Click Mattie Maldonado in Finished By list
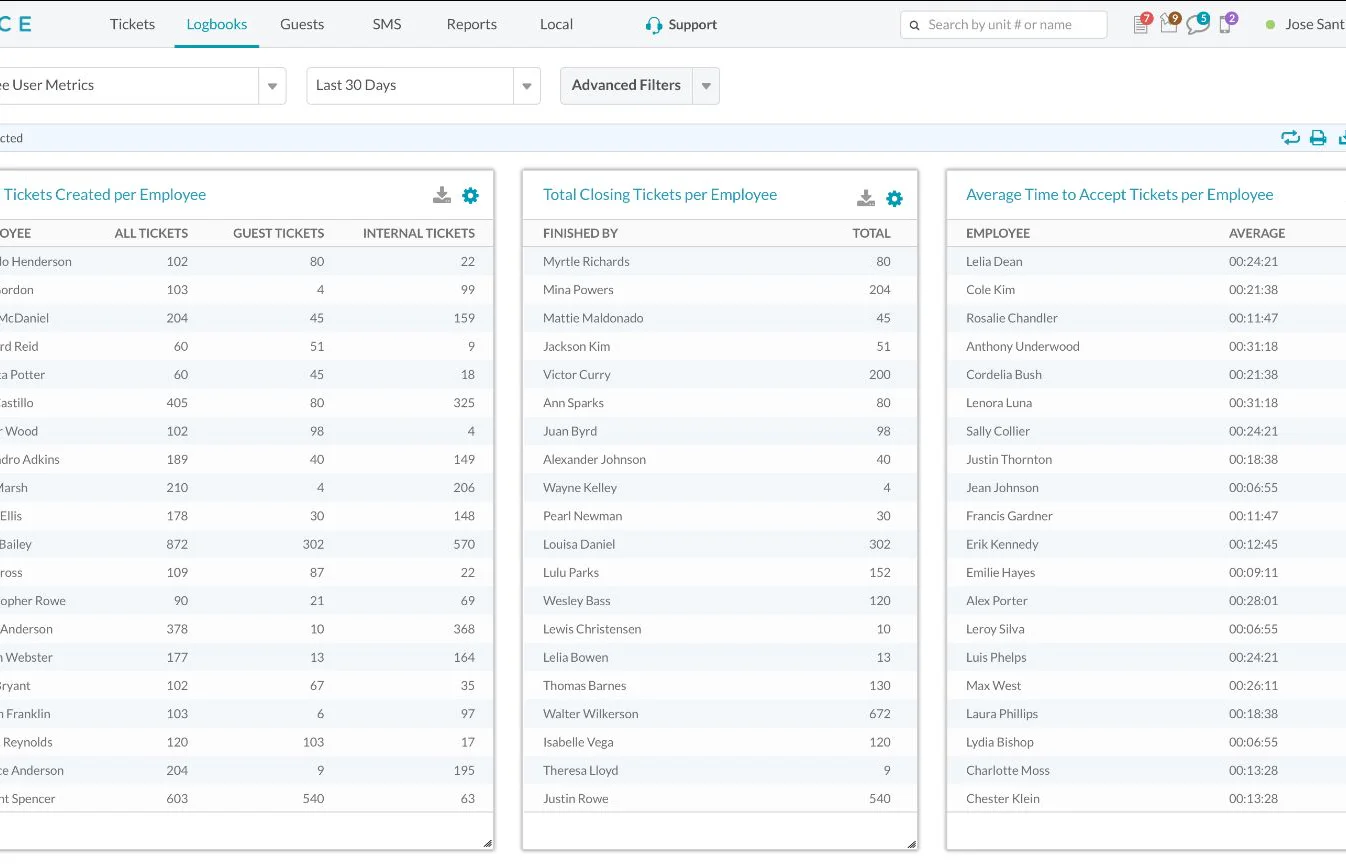Image resolution: width=1346 pixels, height=868 pixels. [593, 318]
